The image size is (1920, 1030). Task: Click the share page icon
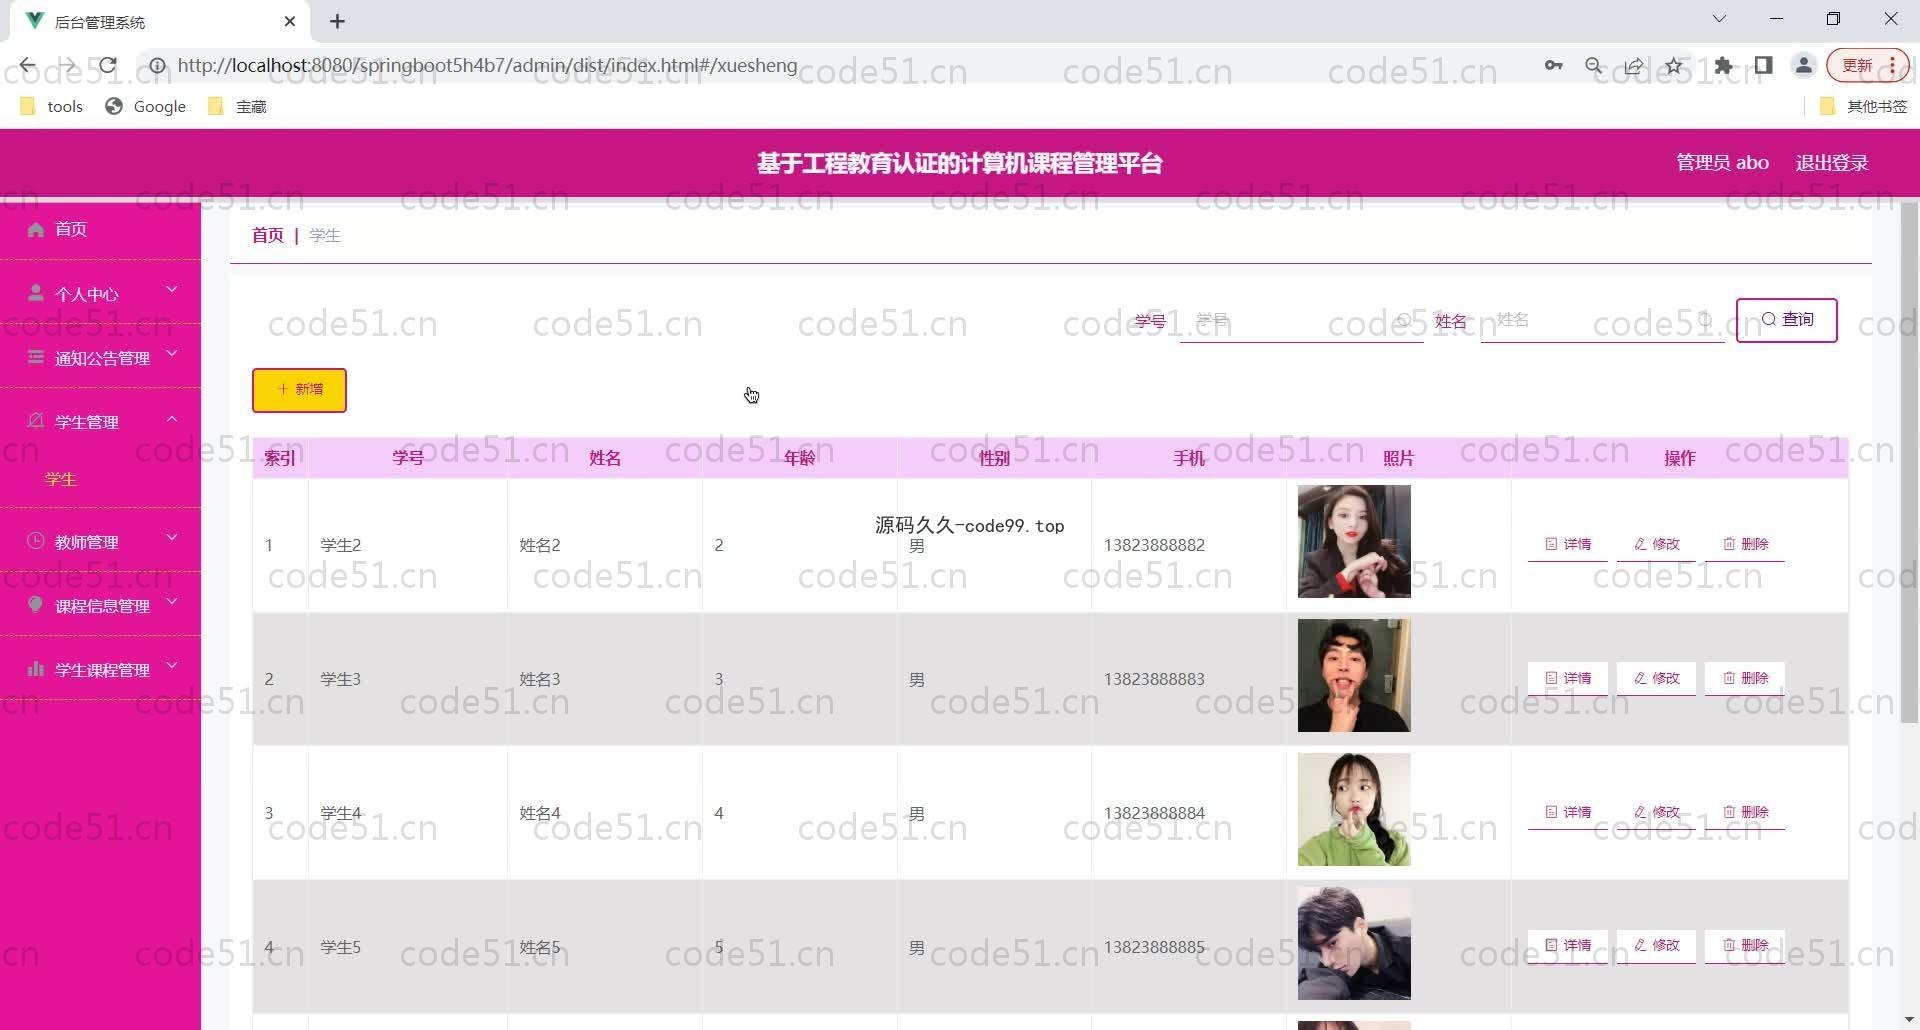coord(1634,66)
